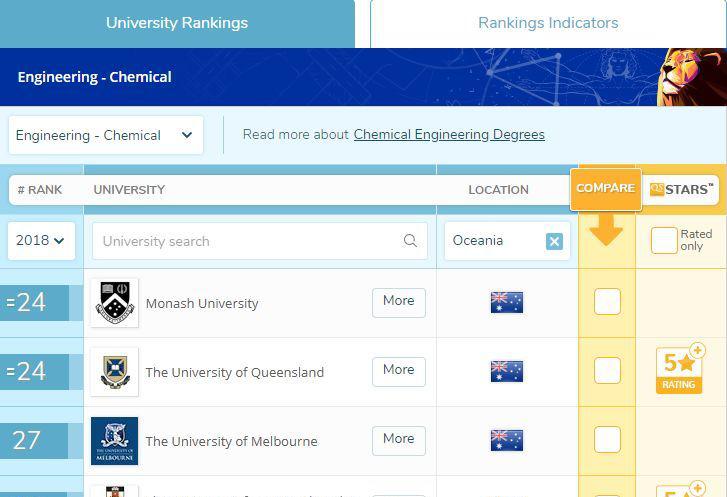The width and height of the screenshot is (727, 497).
Task: Click the Australian flag for Monash University
Action: click(x=507, y=302)
